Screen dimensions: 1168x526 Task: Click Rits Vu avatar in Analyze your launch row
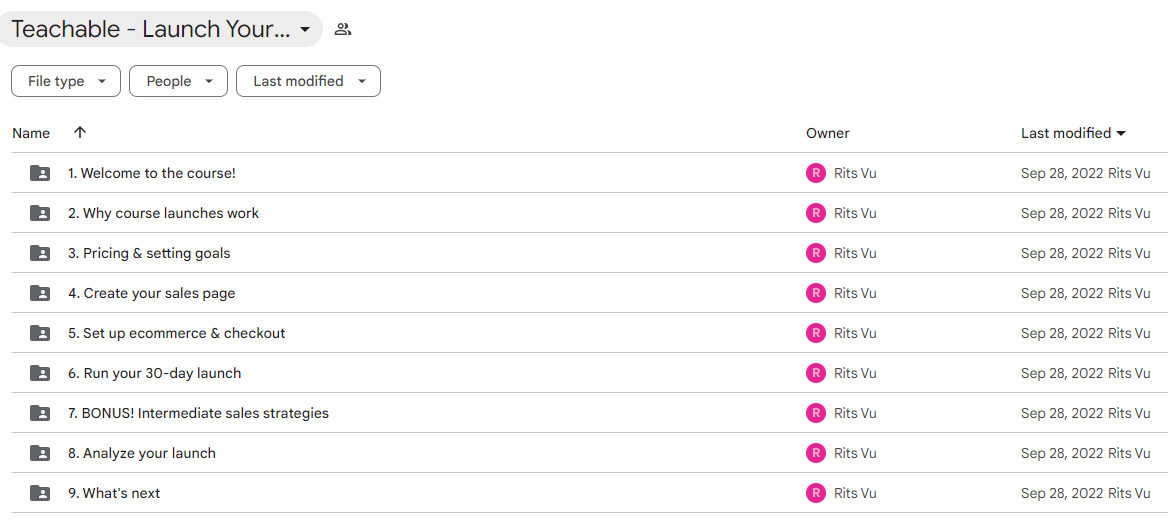[816, 453]
